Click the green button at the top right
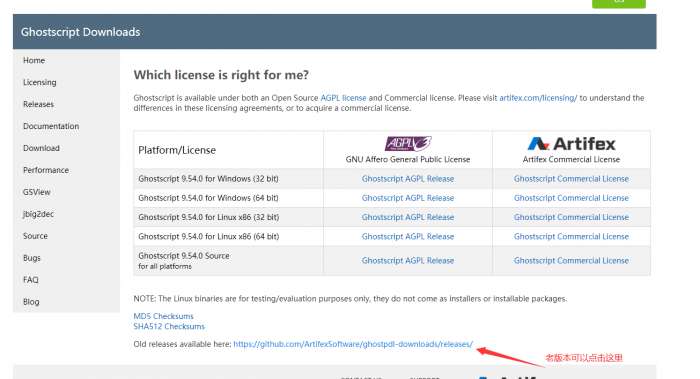Screen dimensions: 700x379 (x=619, y=4)
